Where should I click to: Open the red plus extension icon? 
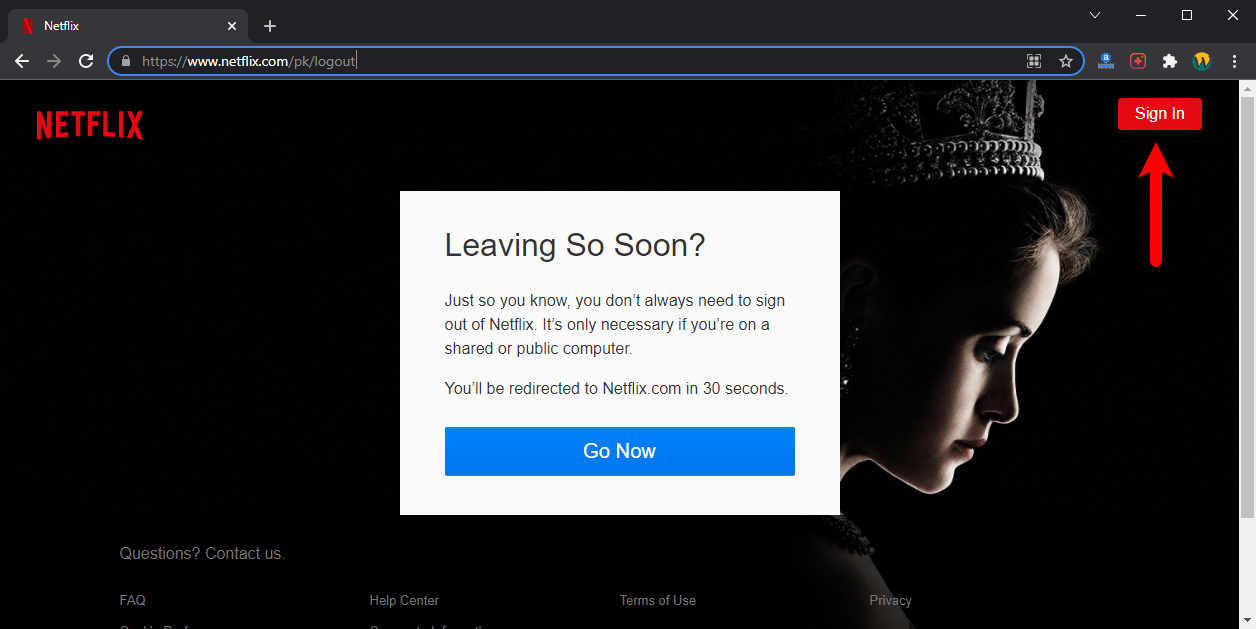pyautogui.click(x=1138, y=61)
